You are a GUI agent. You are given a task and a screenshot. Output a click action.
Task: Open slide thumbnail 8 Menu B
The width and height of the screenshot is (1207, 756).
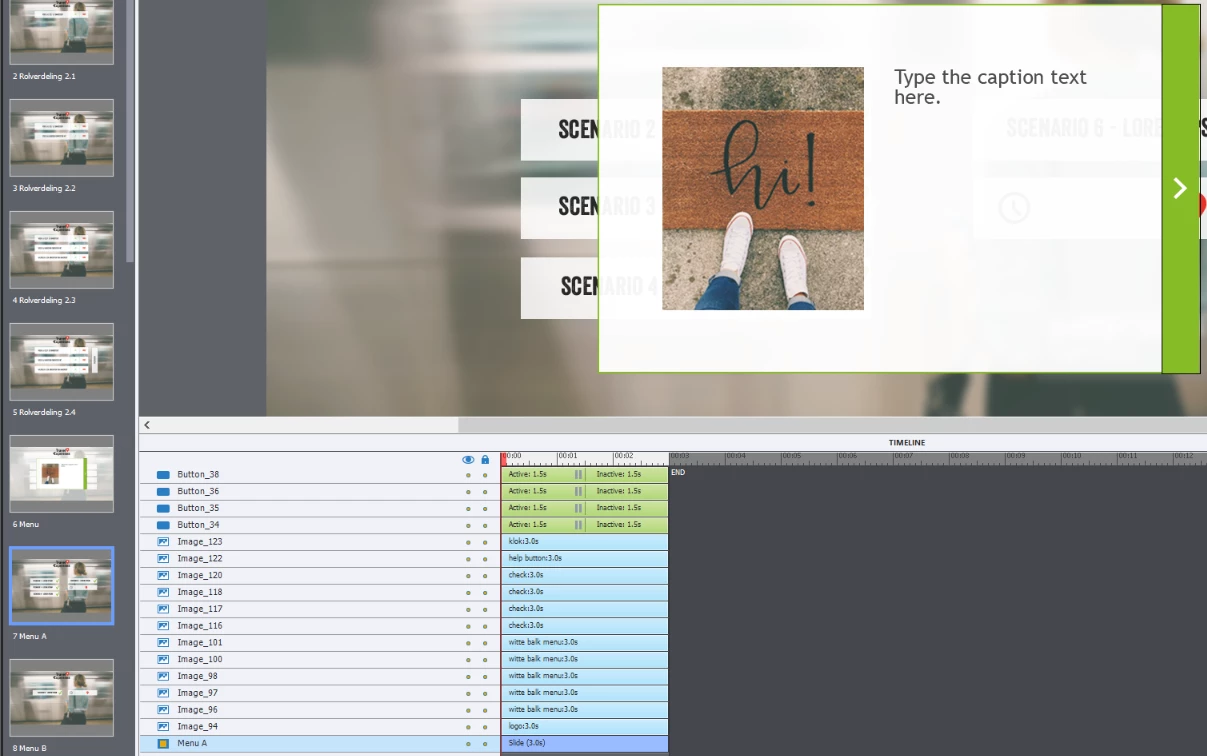pyautogui.click(x=62, y=698)
